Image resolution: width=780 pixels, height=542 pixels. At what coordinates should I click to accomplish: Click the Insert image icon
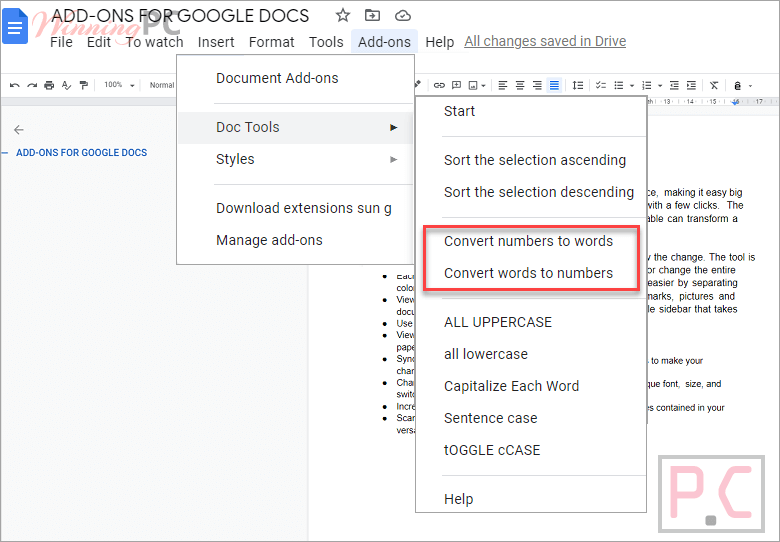[x=473, y=86]
